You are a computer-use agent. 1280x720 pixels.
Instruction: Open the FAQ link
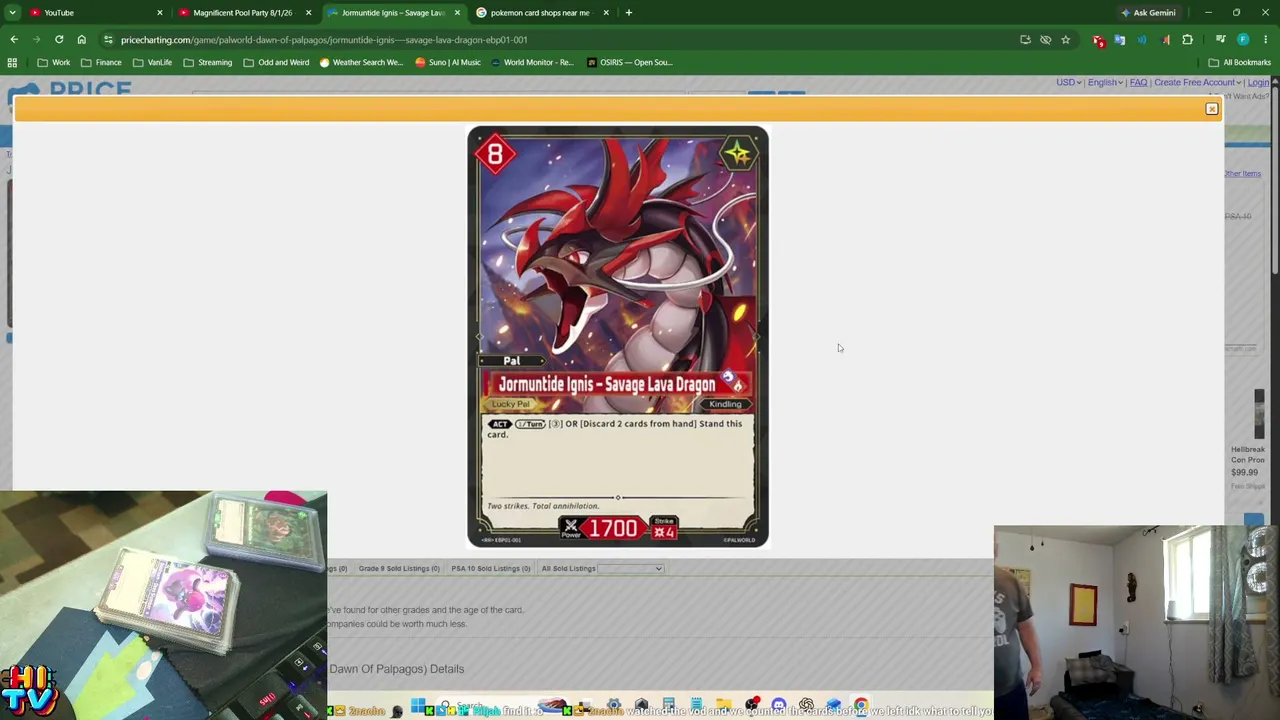pyautogui.click(x=1138, y=83)
